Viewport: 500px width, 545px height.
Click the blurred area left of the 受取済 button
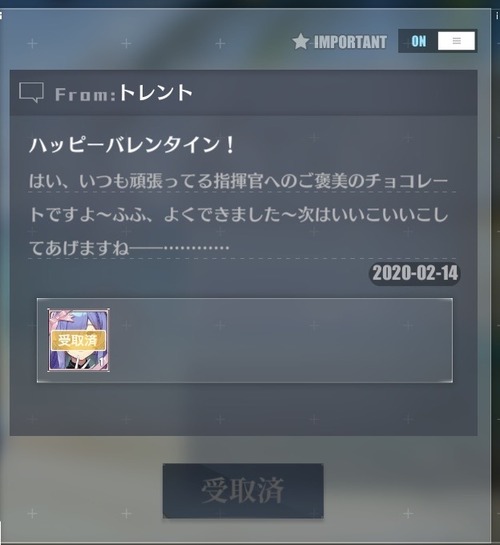point(83,491)
